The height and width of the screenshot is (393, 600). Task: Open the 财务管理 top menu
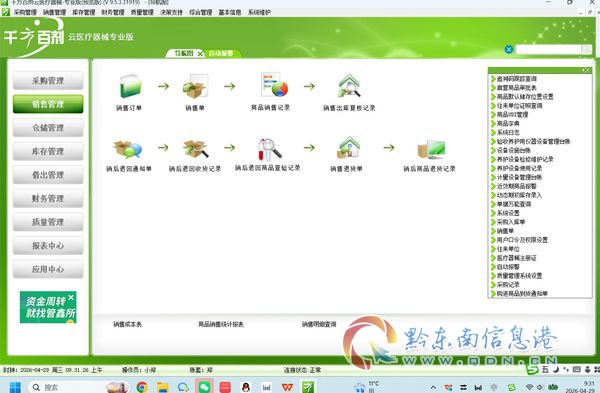click(112, 12)
